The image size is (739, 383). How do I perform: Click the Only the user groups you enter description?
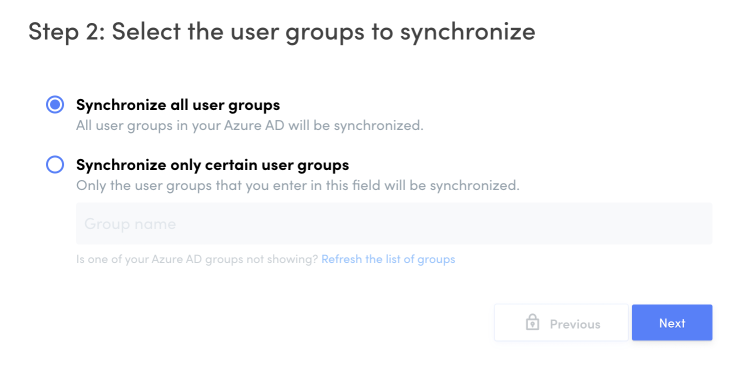tap(298, 185)
